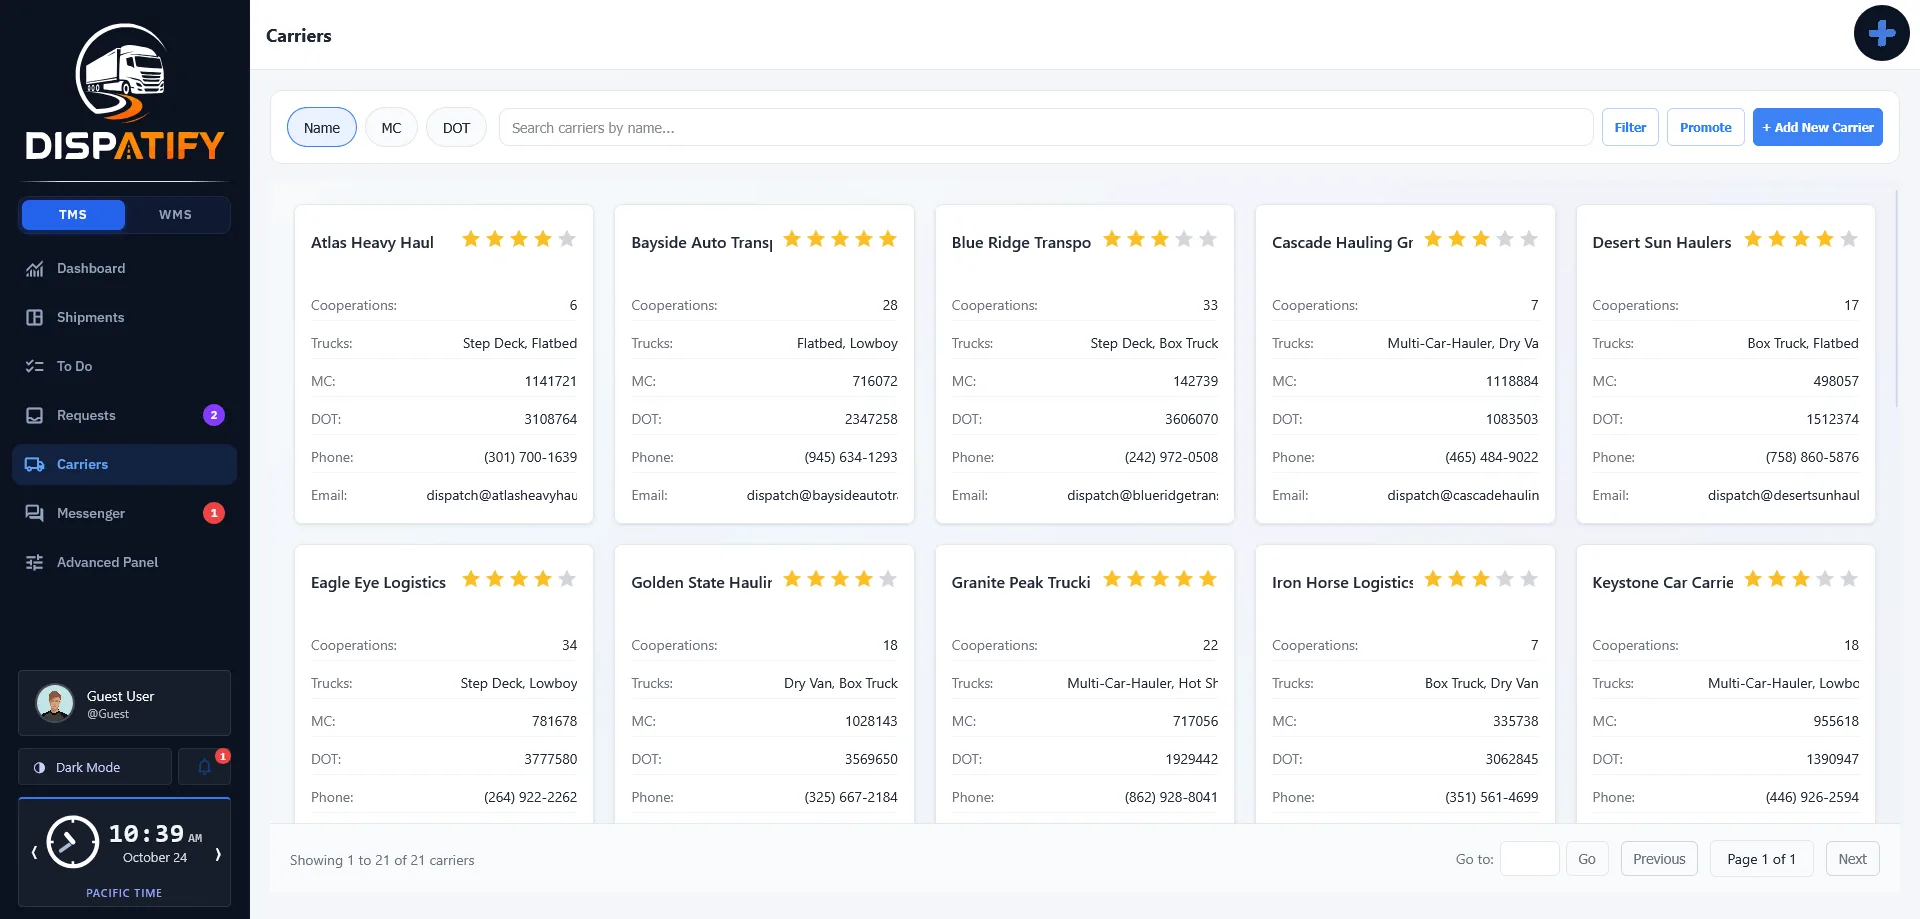Viewport: 1920px width, 919px height.
Task: Click the Filter button
Action: click(1630, 127)
